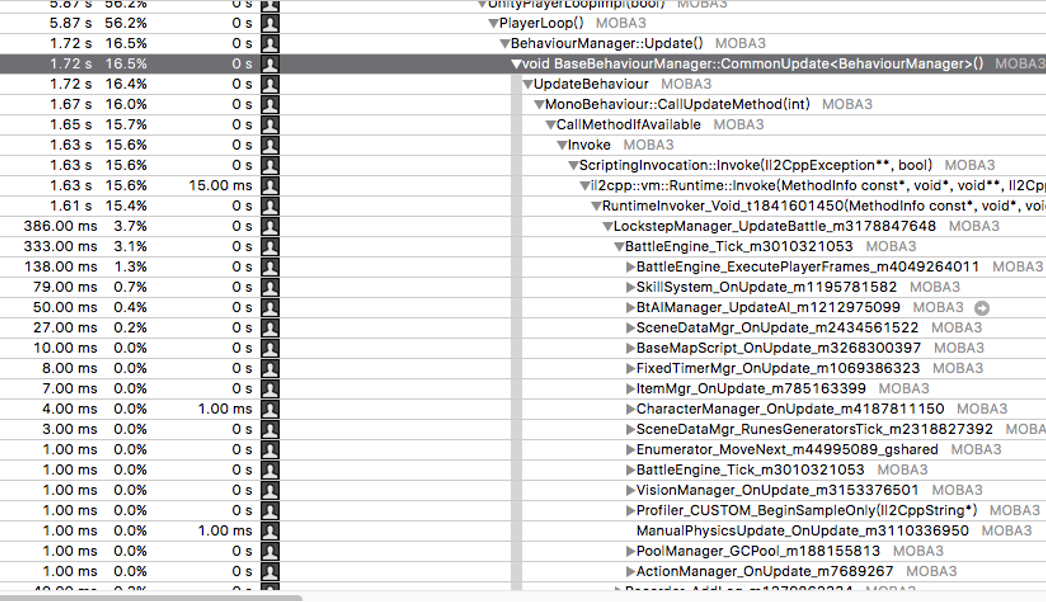
Task: Click user icon in ItemMgr_OnUpdate row
Action: pos(270,388)
